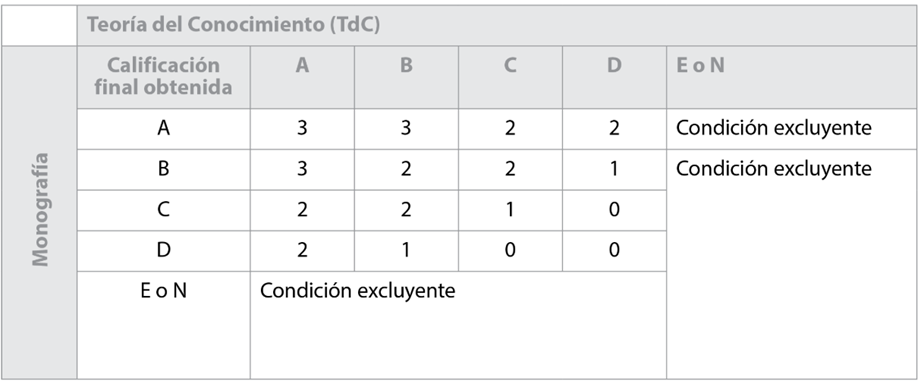This screenshot has height=384, width=921.
Task: Click the value 1 in row D, column B
Action: pos(406,250)
